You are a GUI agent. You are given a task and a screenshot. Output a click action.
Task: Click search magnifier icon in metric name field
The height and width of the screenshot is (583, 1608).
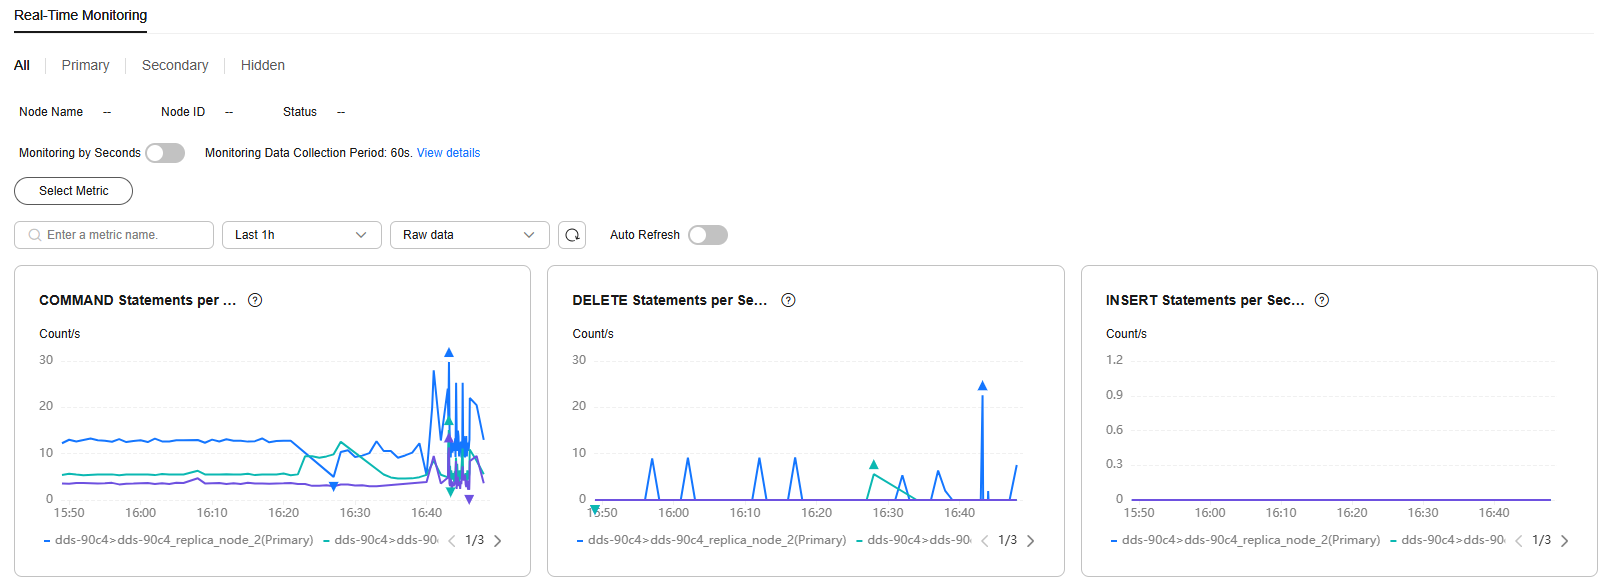point(35,235)
